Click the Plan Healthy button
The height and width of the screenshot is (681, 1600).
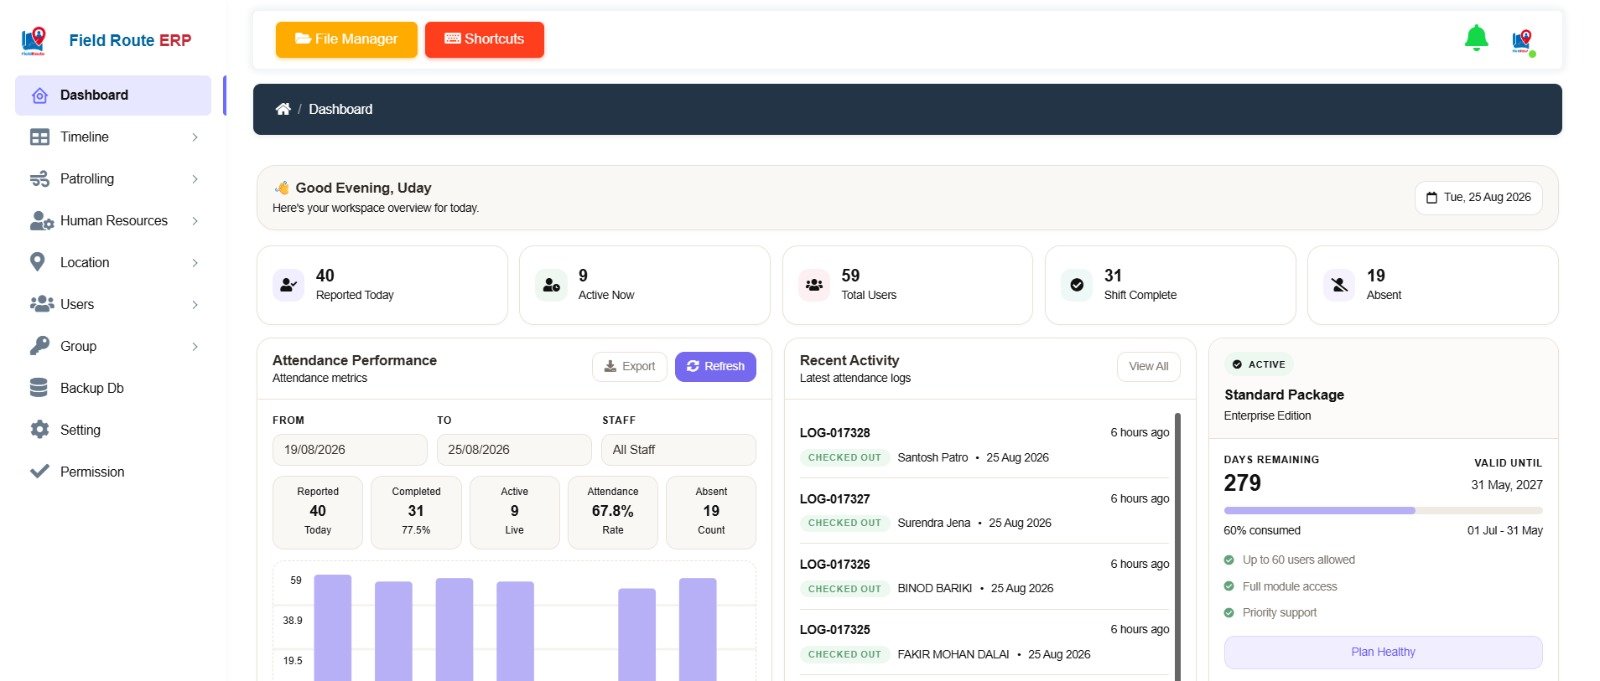[x=1383, y=652]
